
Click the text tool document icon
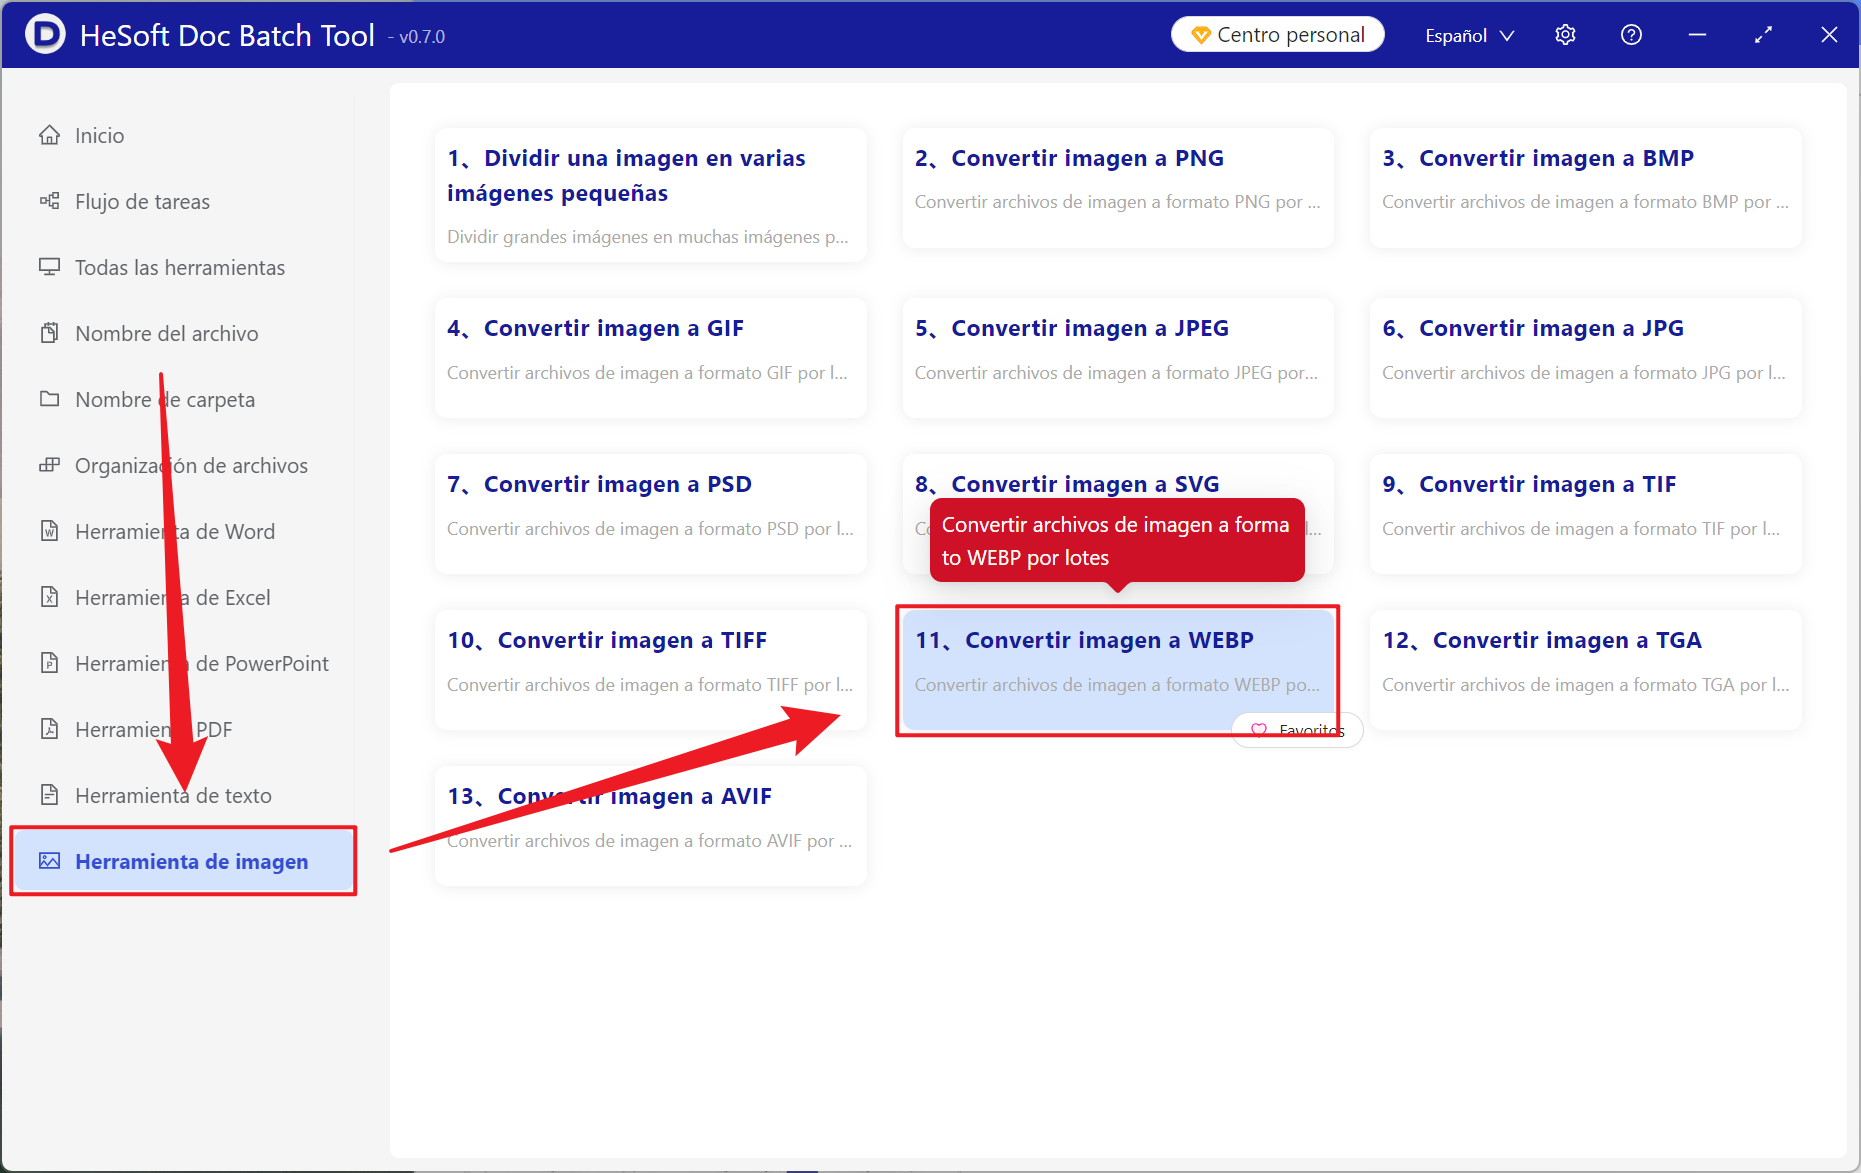pyautogui.click(x=49, y=795)
